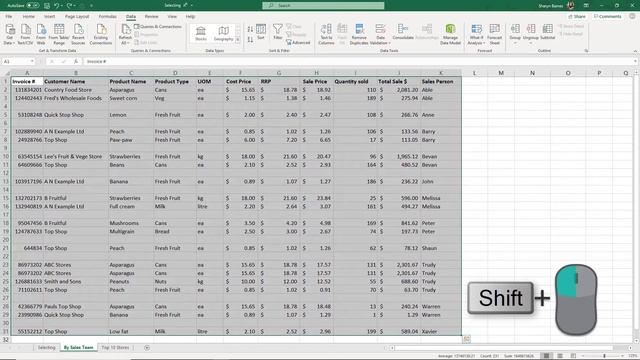Open the Ribbon Display Options icon

pyautogui.click(x=586, y=6)
